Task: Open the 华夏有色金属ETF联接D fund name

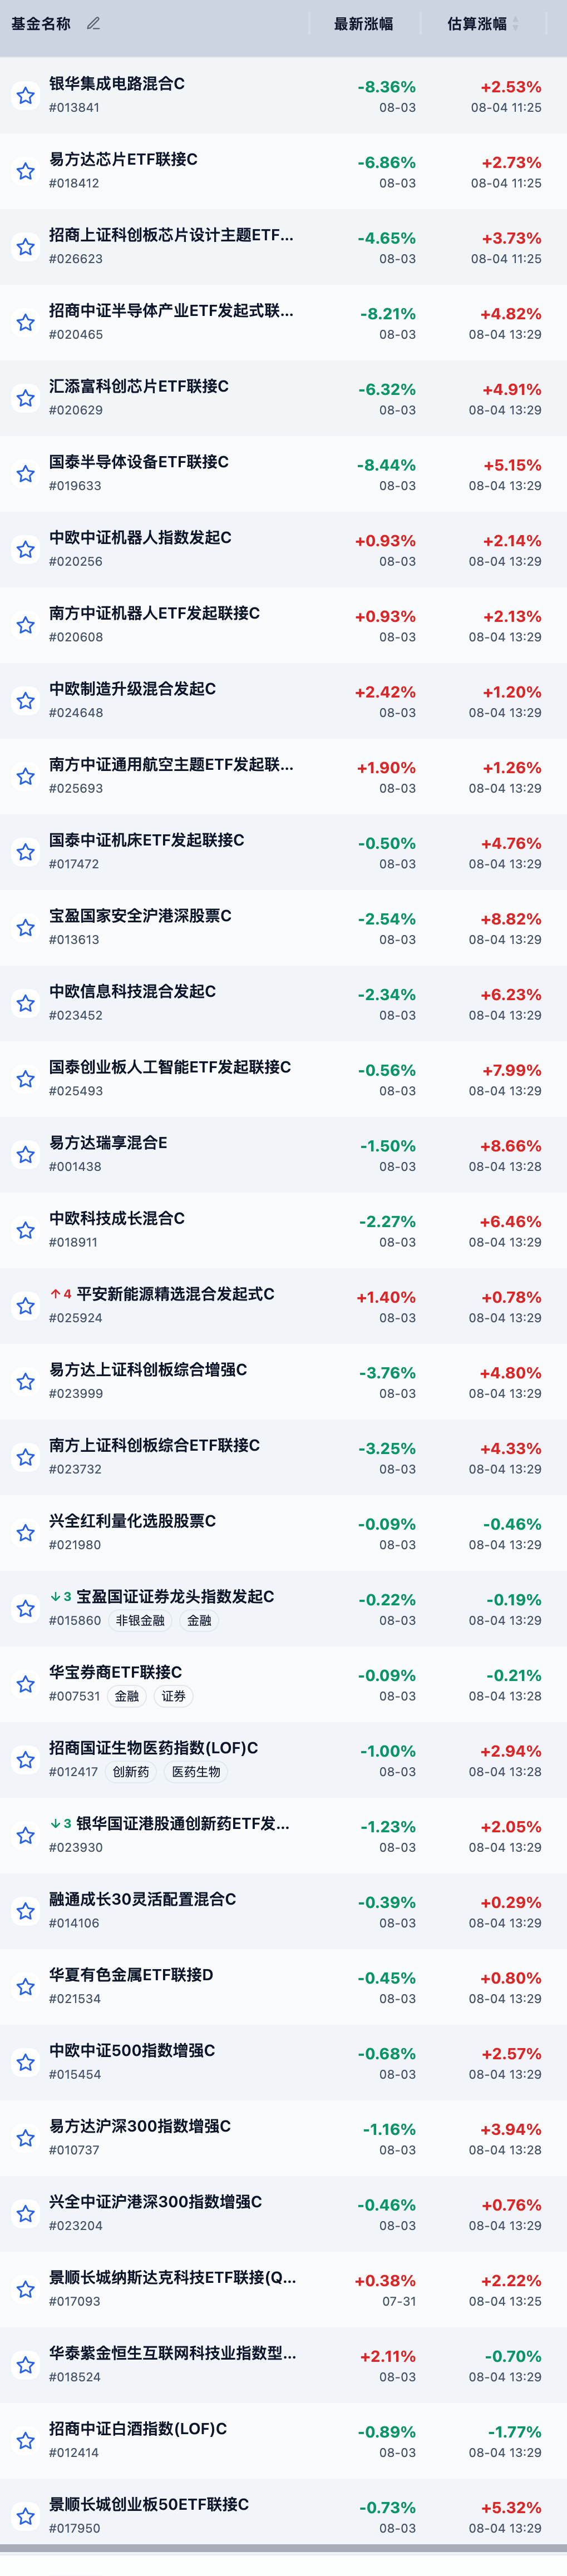Action: 131,1975
